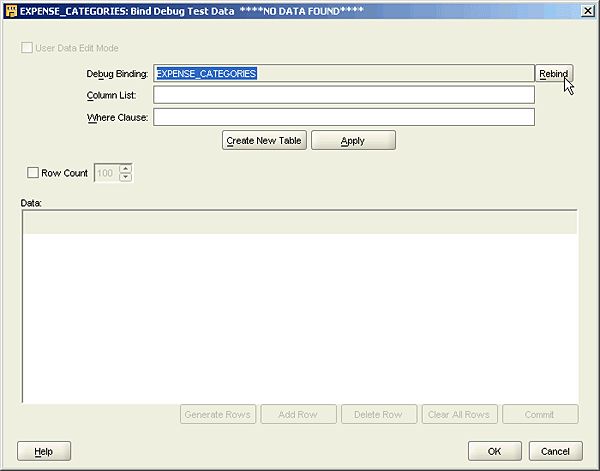Click the Data label above the grid
Image resolution: width=600 pixels, height=471 pixels.
point(31,203)
